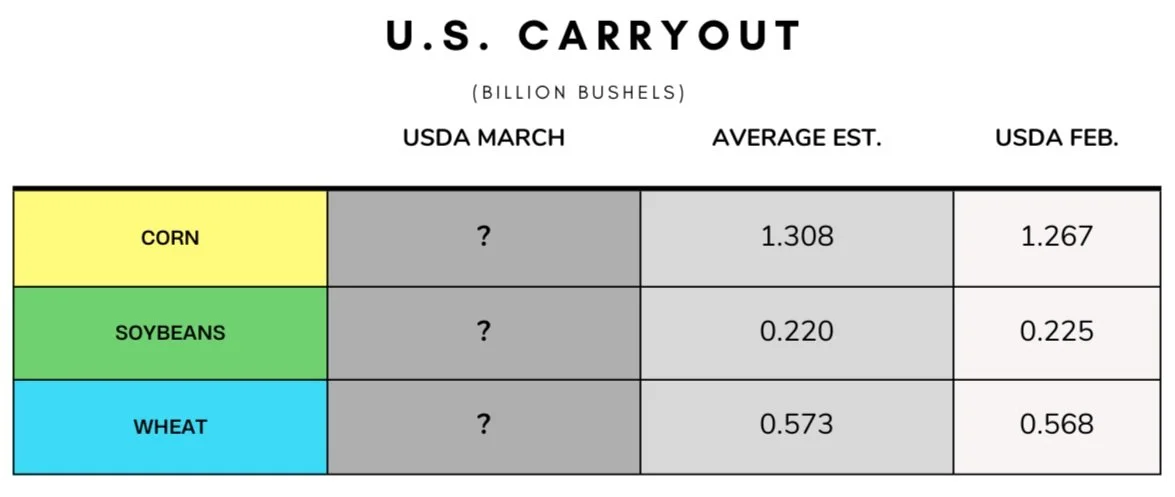The image size is (1175, 497).
Task: Click the question mark in the SOYBEANS row
Action: (483, 331)
